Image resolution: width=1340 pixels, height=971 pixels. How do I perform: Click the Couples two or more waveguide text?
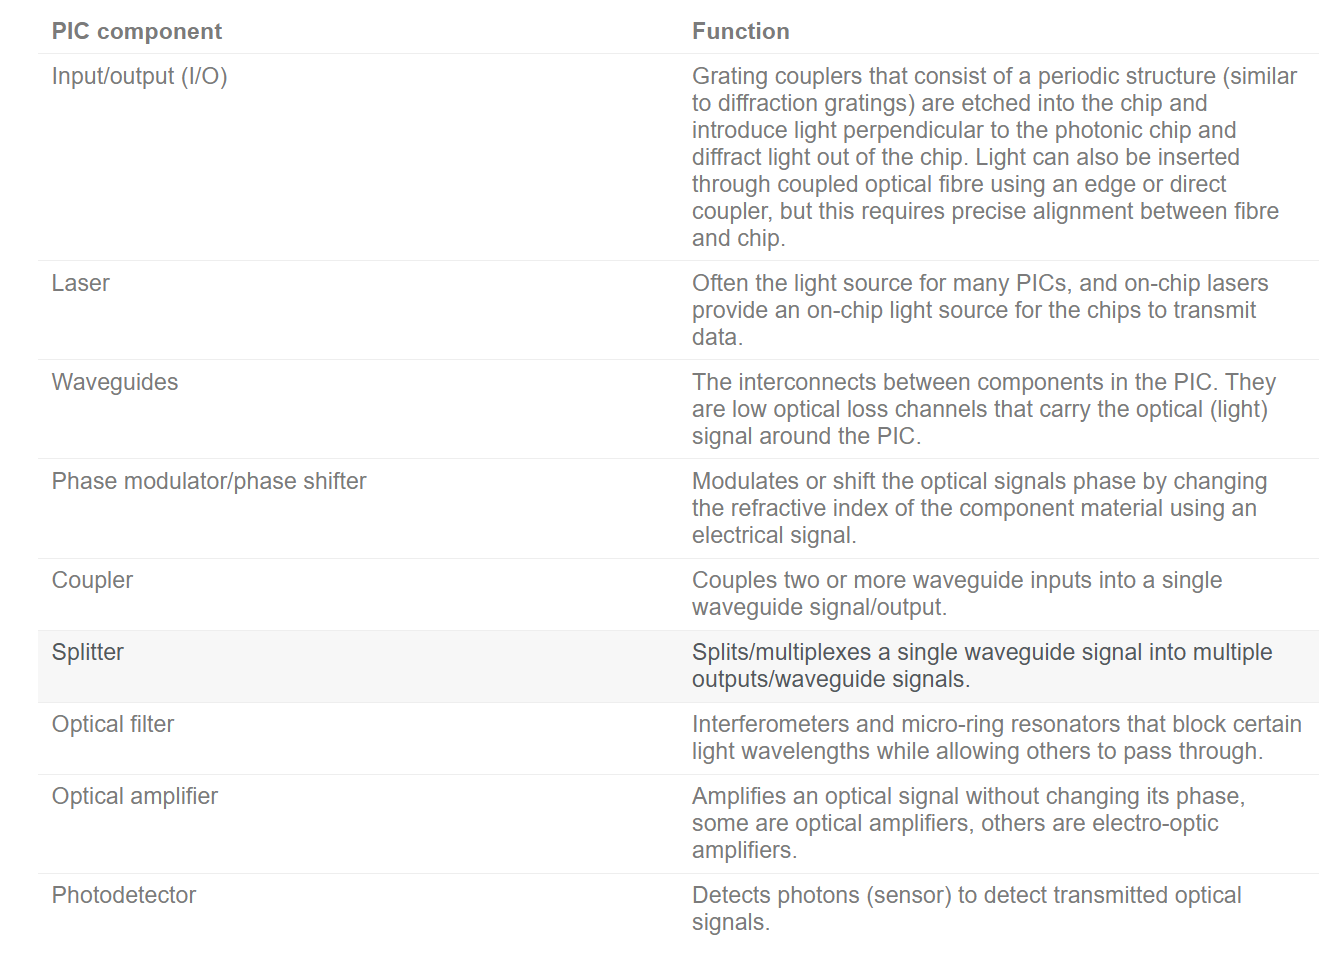957,594
